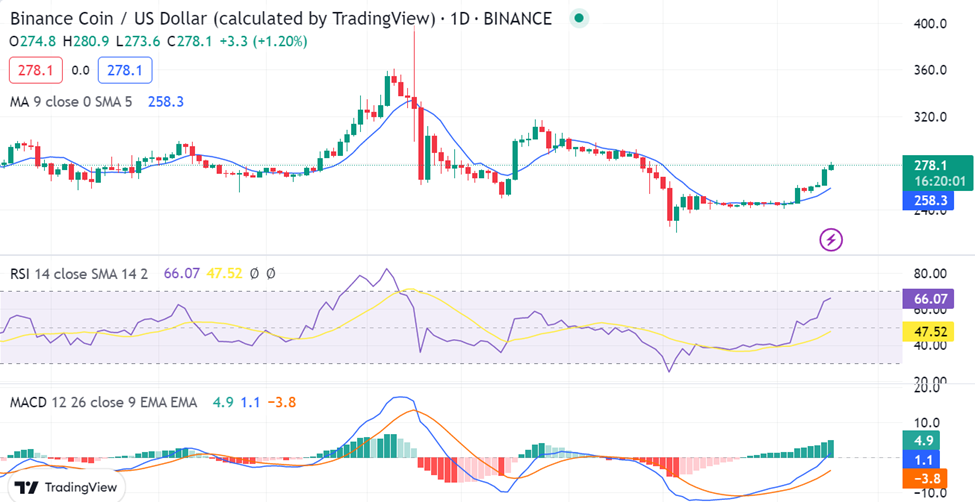Click the 360.0 price axis value
The width and height of the screenshot is (975, 502).
click(930, 70)
